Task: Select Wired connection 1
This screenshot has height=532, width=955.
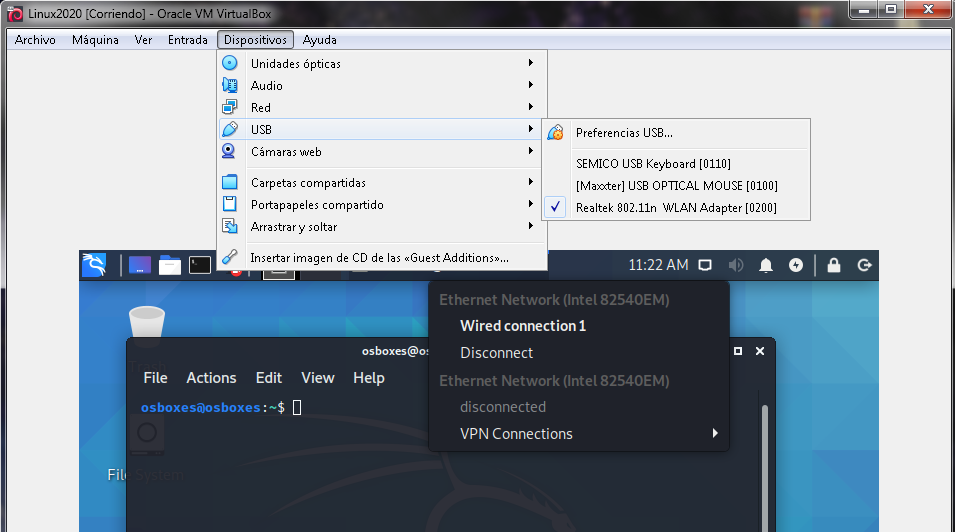Action: pyautogui.click(x=523, y=325)
